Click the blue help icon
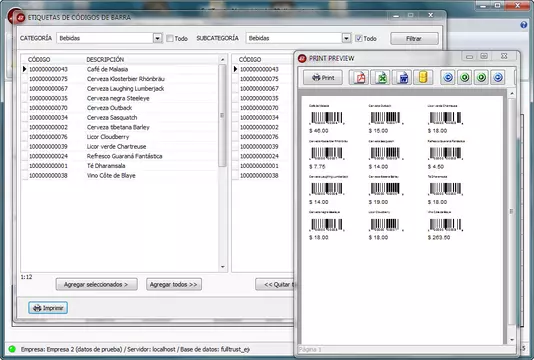Image resolution: width=534 pixels, height=360 pixels. [x=523, y=25]
